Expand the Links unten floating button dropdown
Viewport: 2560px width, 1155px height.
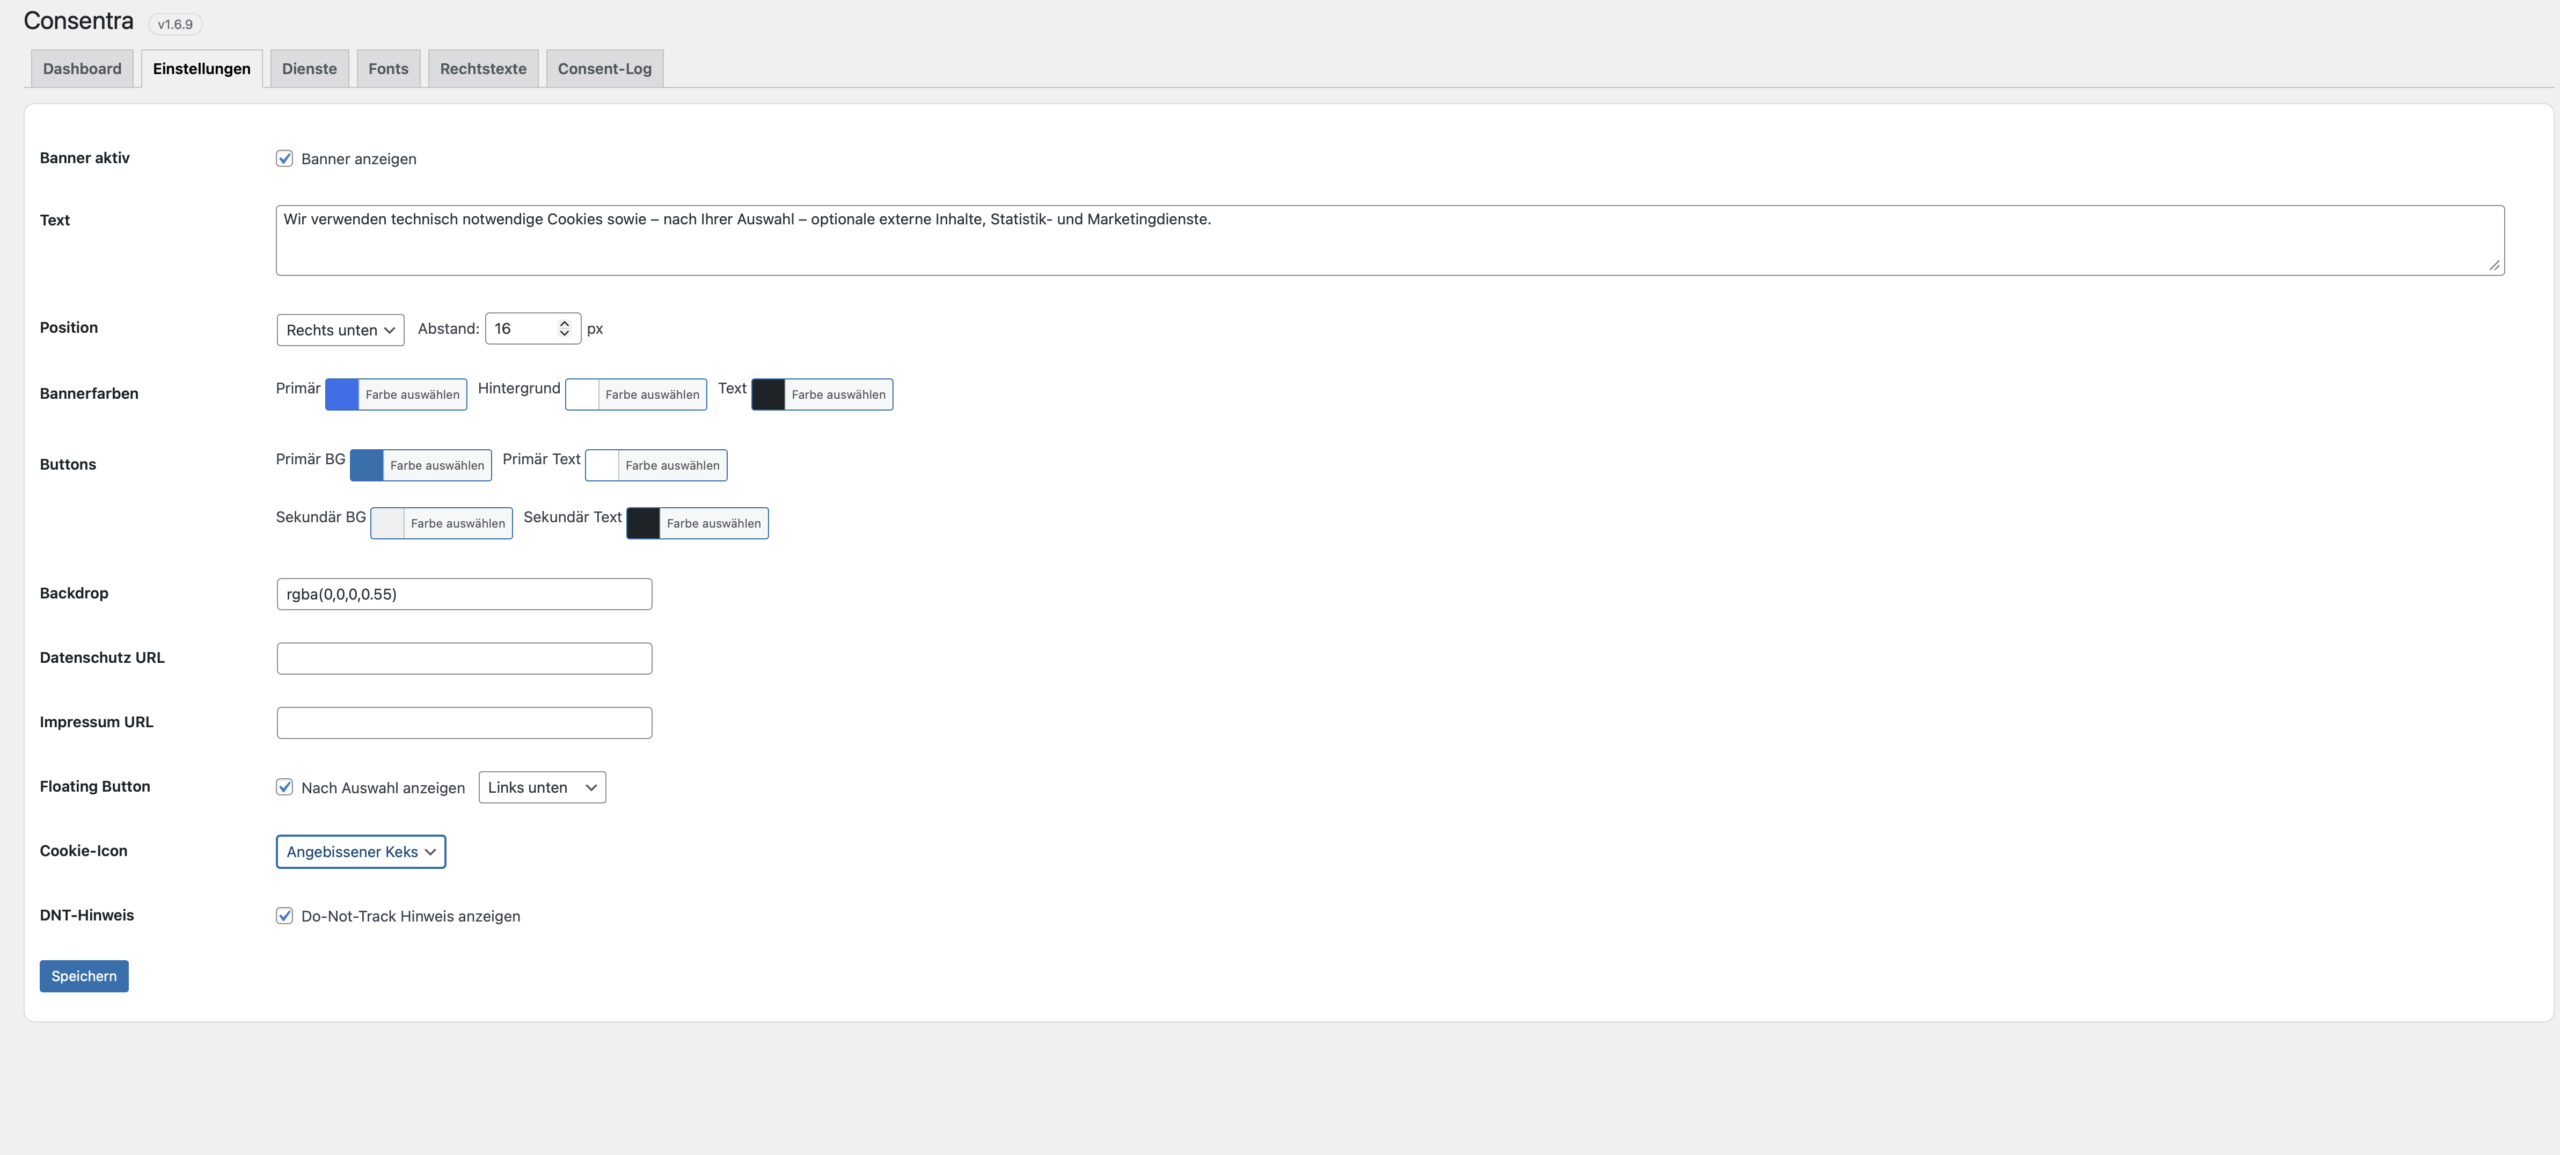[x=542, y=787]
